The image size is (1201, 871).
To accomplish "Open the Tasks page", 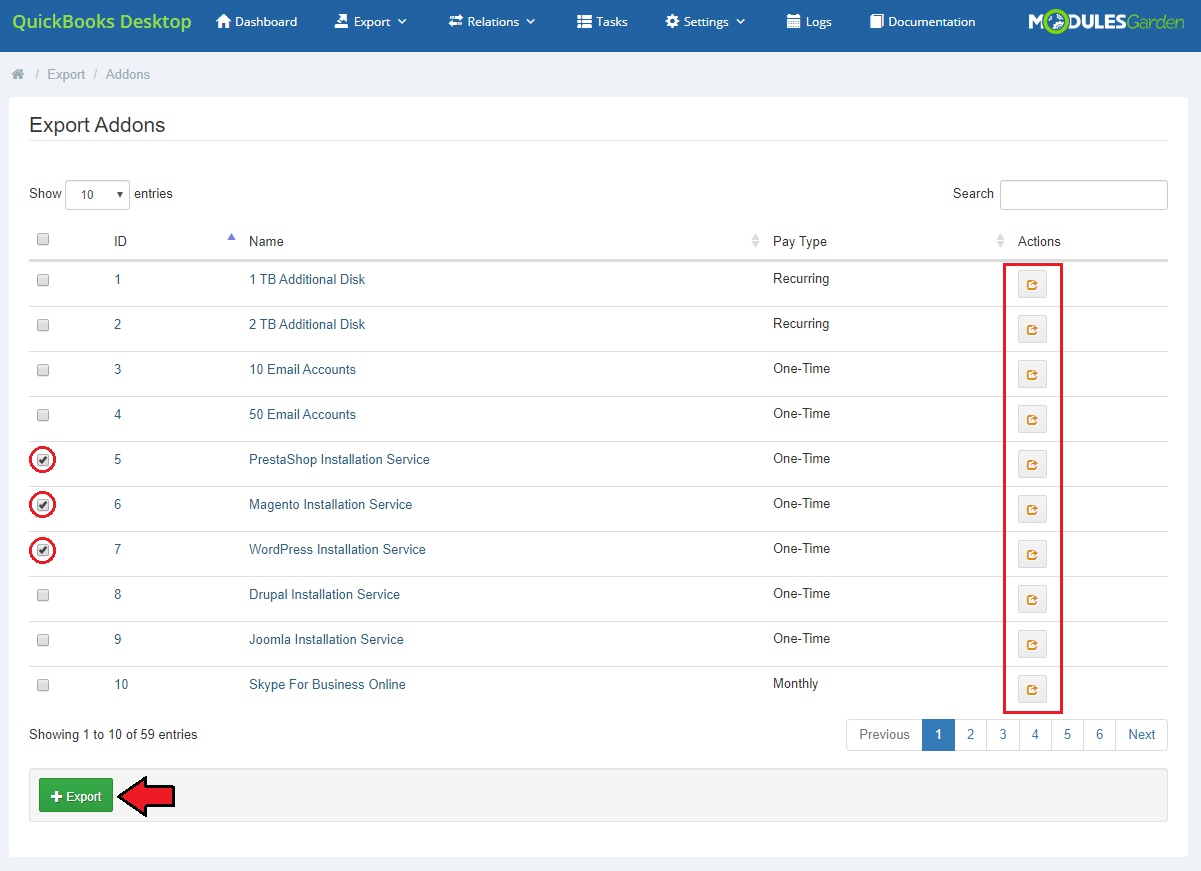I will point(602,21).
